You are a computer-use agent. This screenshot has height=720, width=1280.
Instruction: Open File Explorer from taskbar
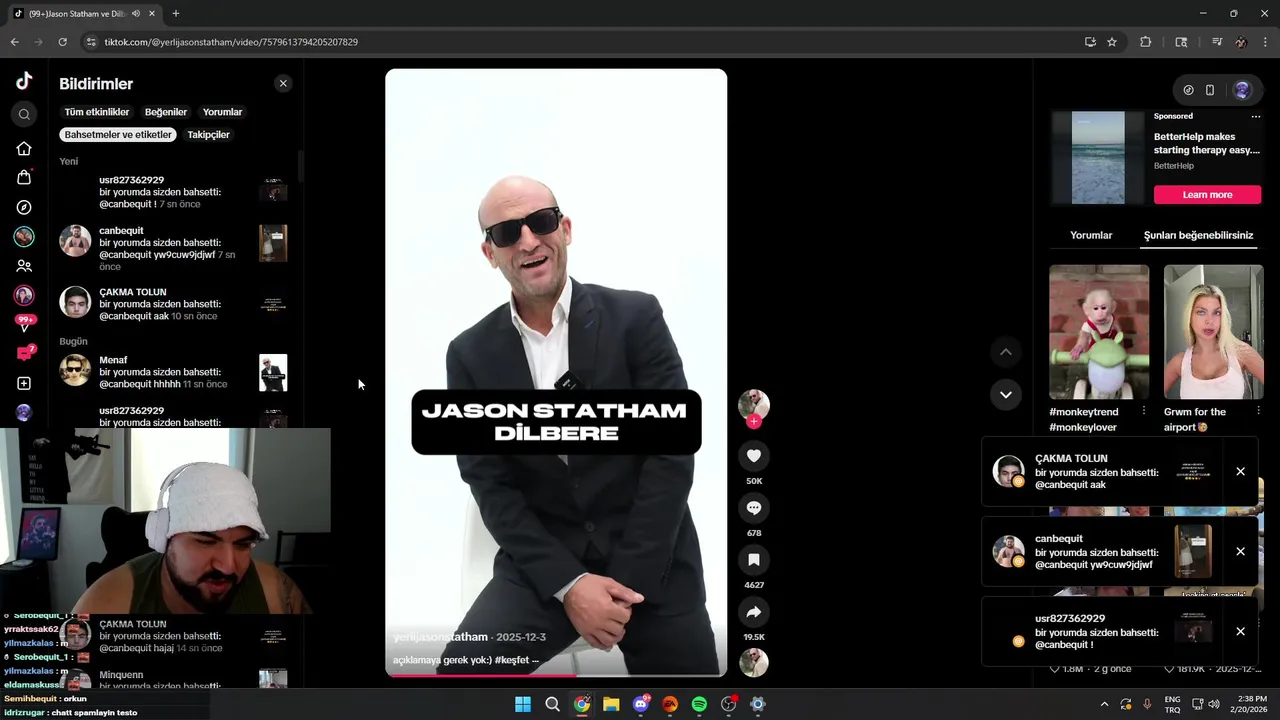tap(611, 704)
